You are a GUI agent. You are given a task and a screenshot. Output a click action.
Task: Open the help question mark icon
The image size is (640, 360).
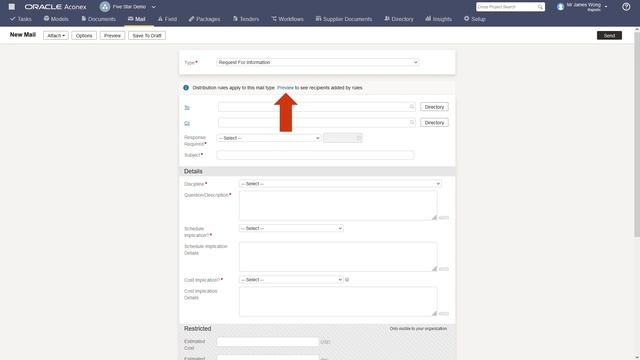point(626,7)
